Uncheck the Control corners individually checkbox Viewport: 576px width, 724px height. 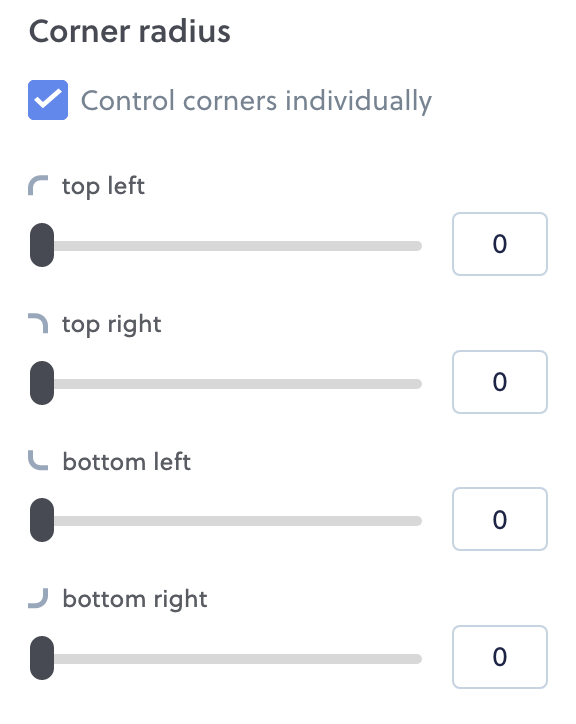48,100
